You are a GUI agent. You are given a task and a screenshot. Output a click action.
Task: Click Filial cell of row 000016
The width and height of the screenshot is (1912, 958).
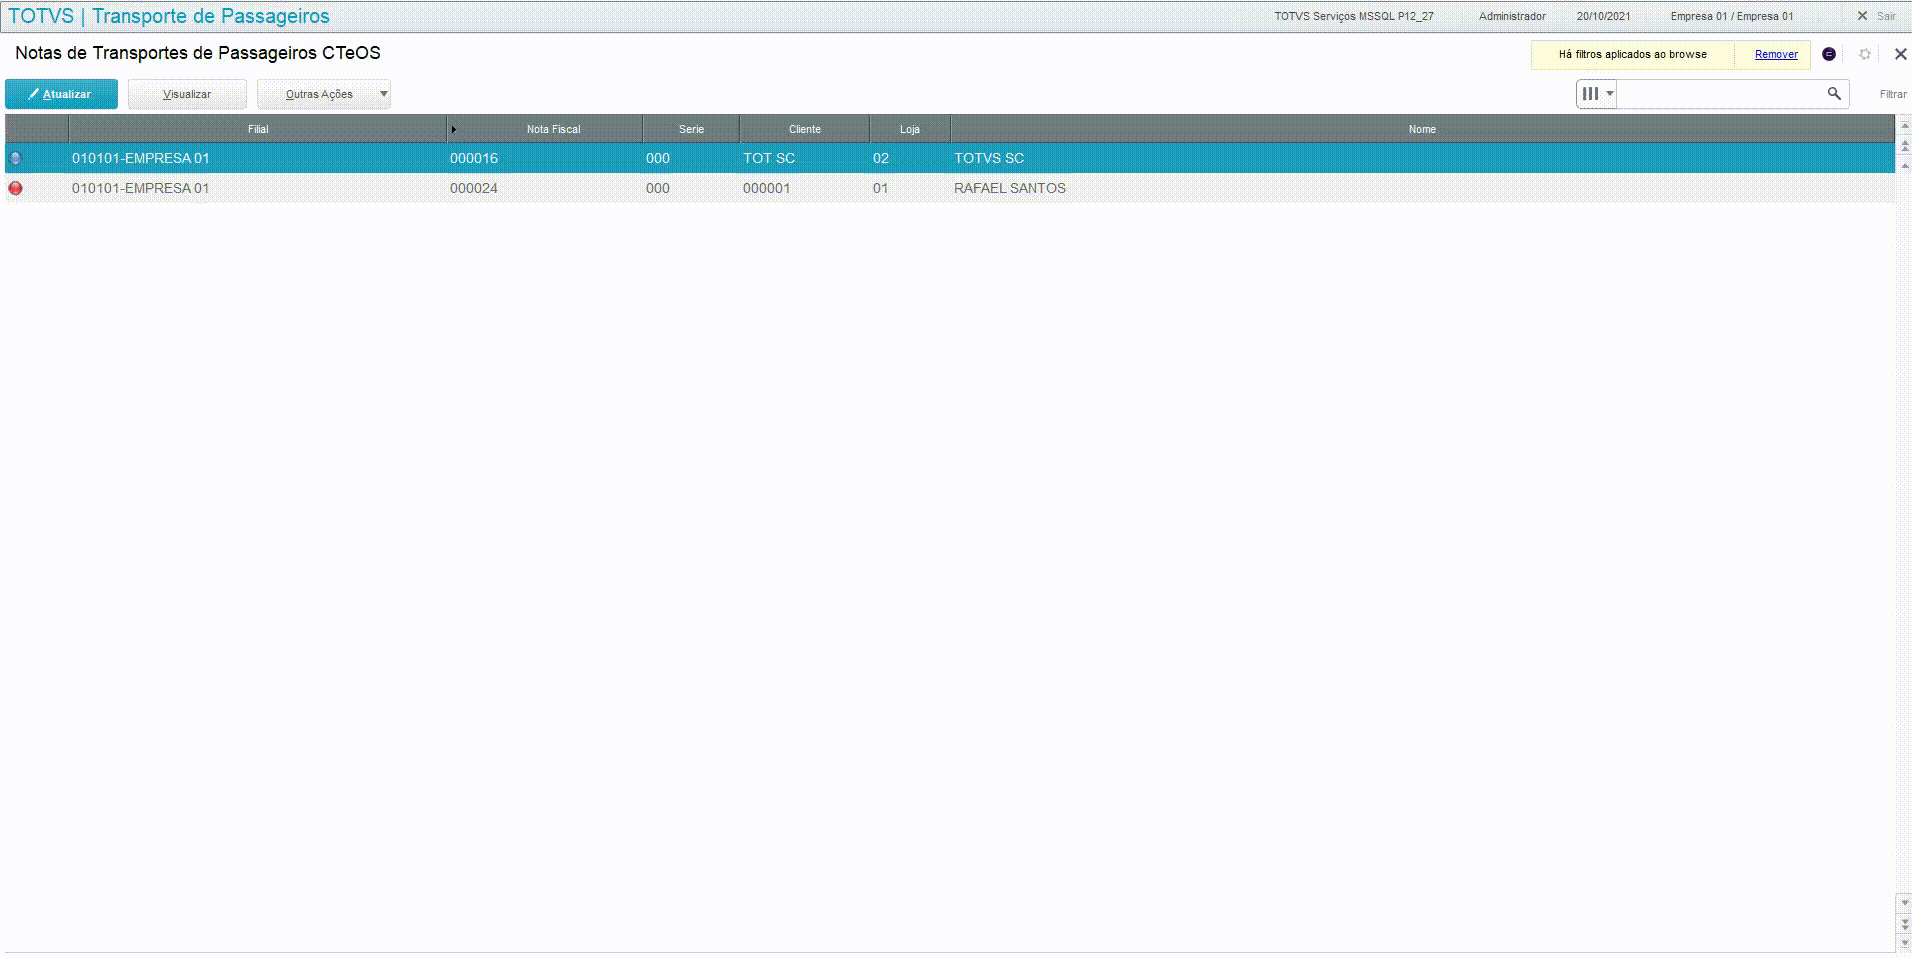click(258, 158)
